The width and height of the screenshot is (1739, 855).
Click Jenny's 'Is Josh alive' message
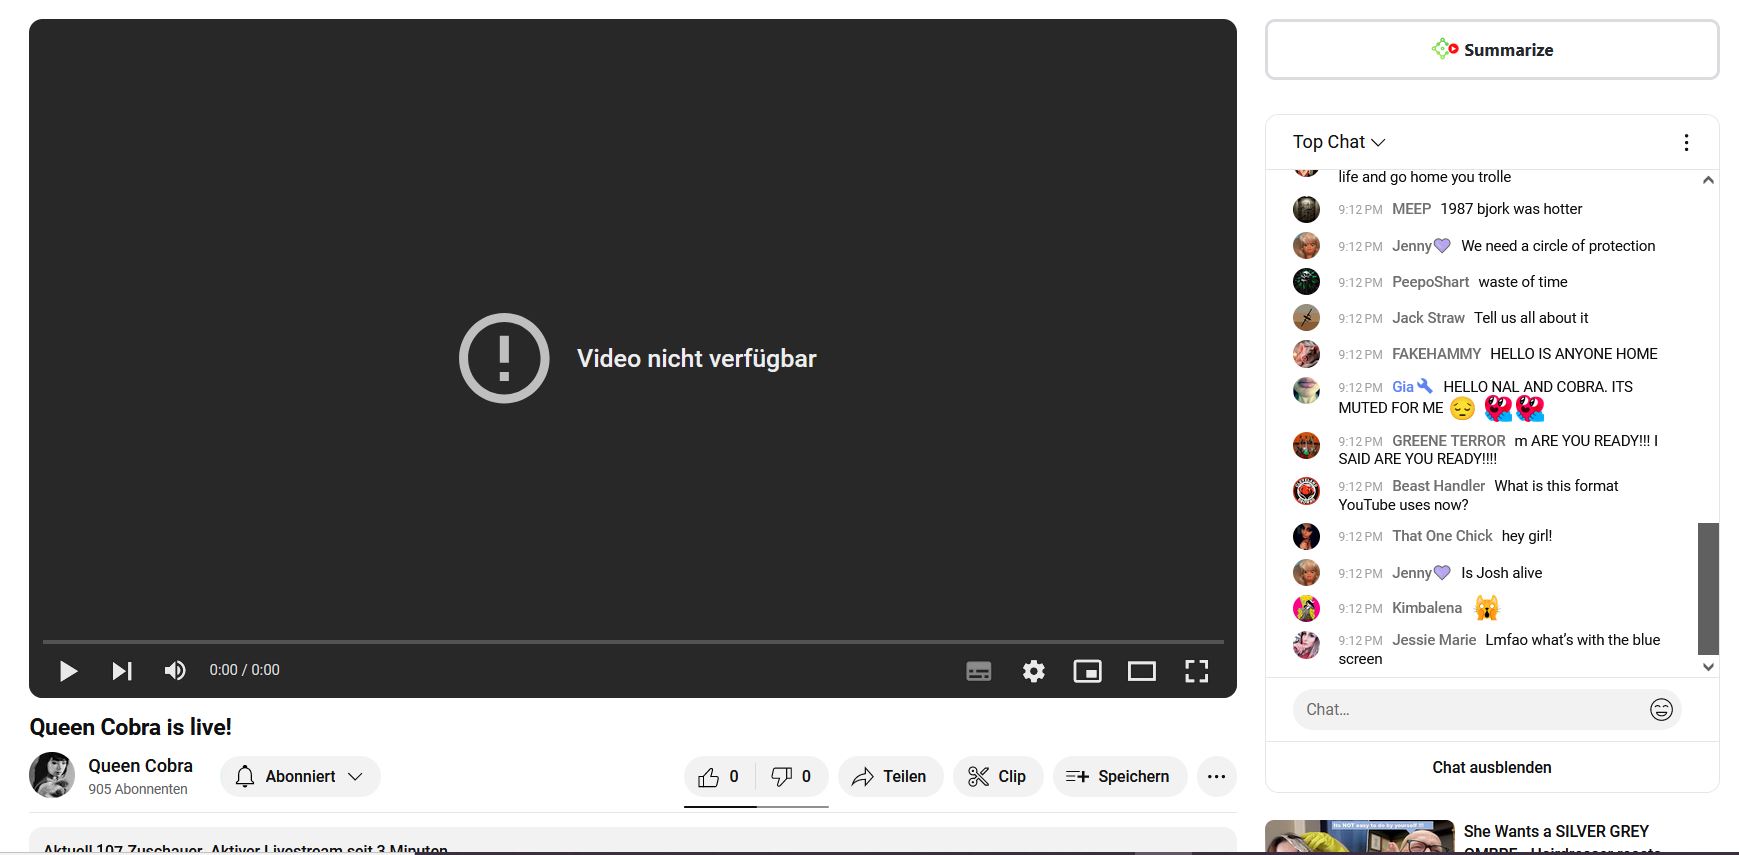tap(1501, 573)
